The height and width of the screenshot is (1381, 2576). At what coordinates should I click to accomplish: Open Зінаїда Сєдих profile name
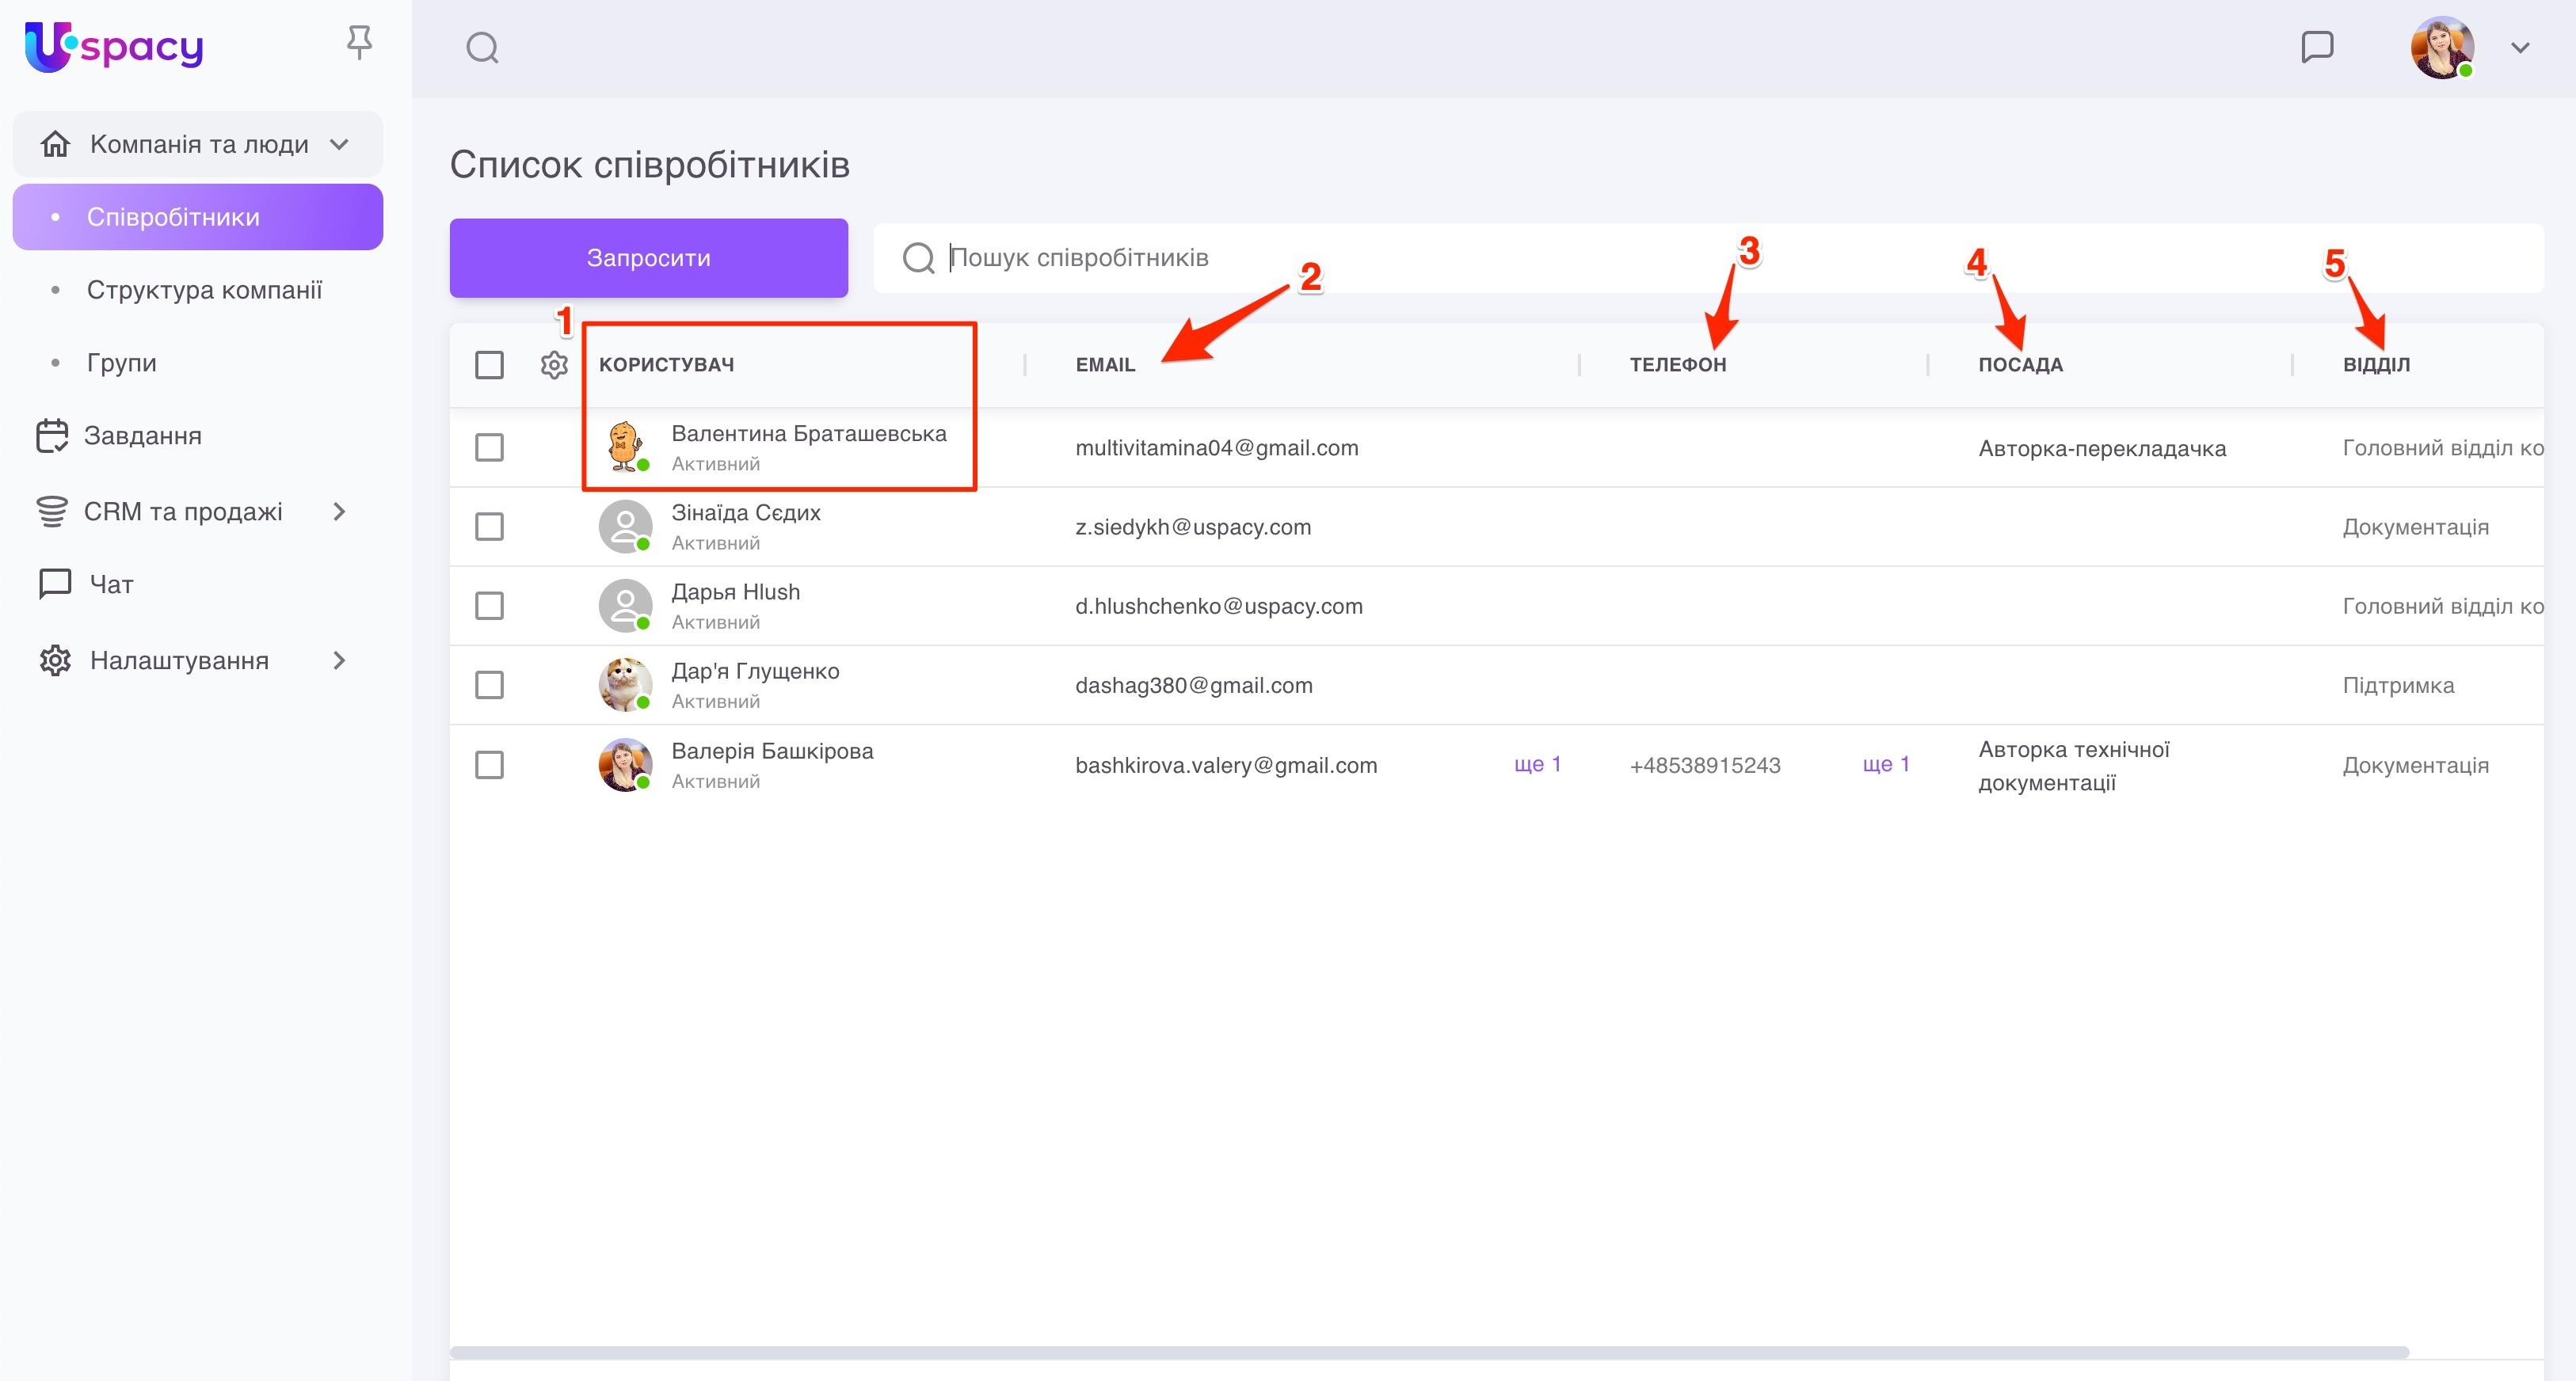745,513
